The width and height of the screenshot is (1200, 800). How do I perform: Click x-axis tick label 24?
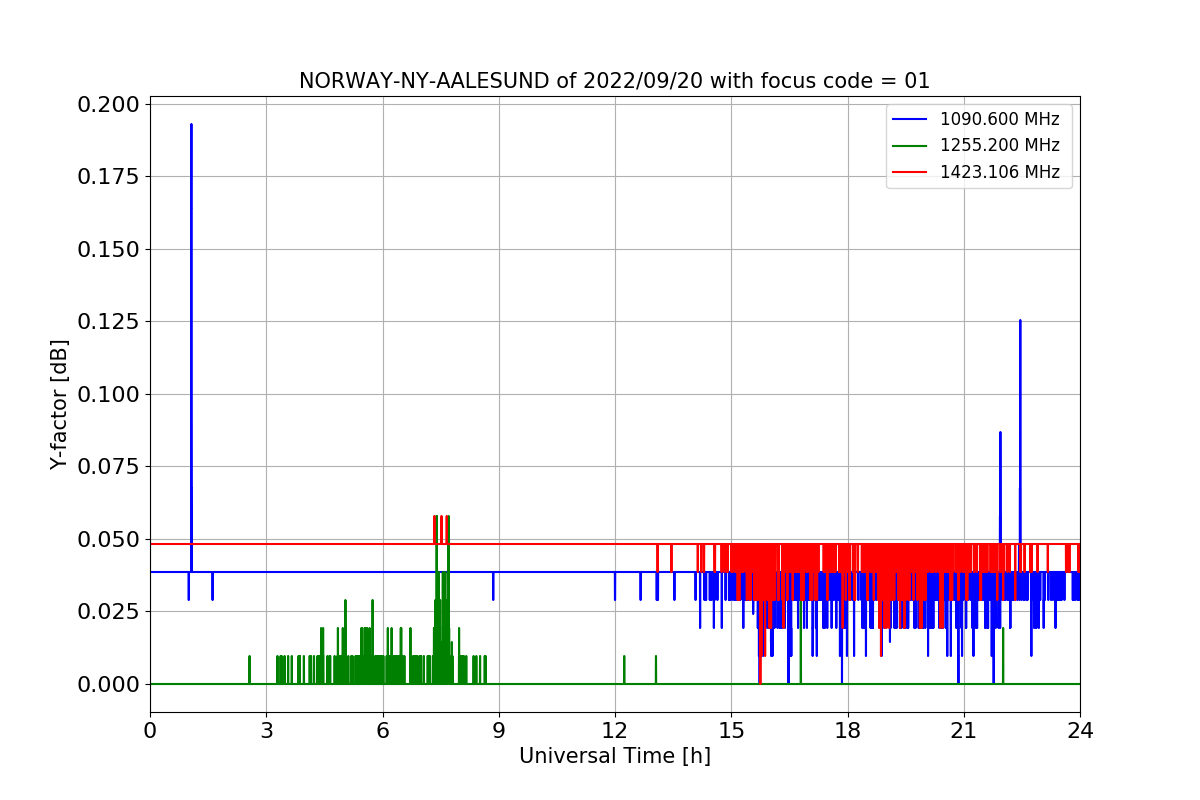click(1080, 730)
